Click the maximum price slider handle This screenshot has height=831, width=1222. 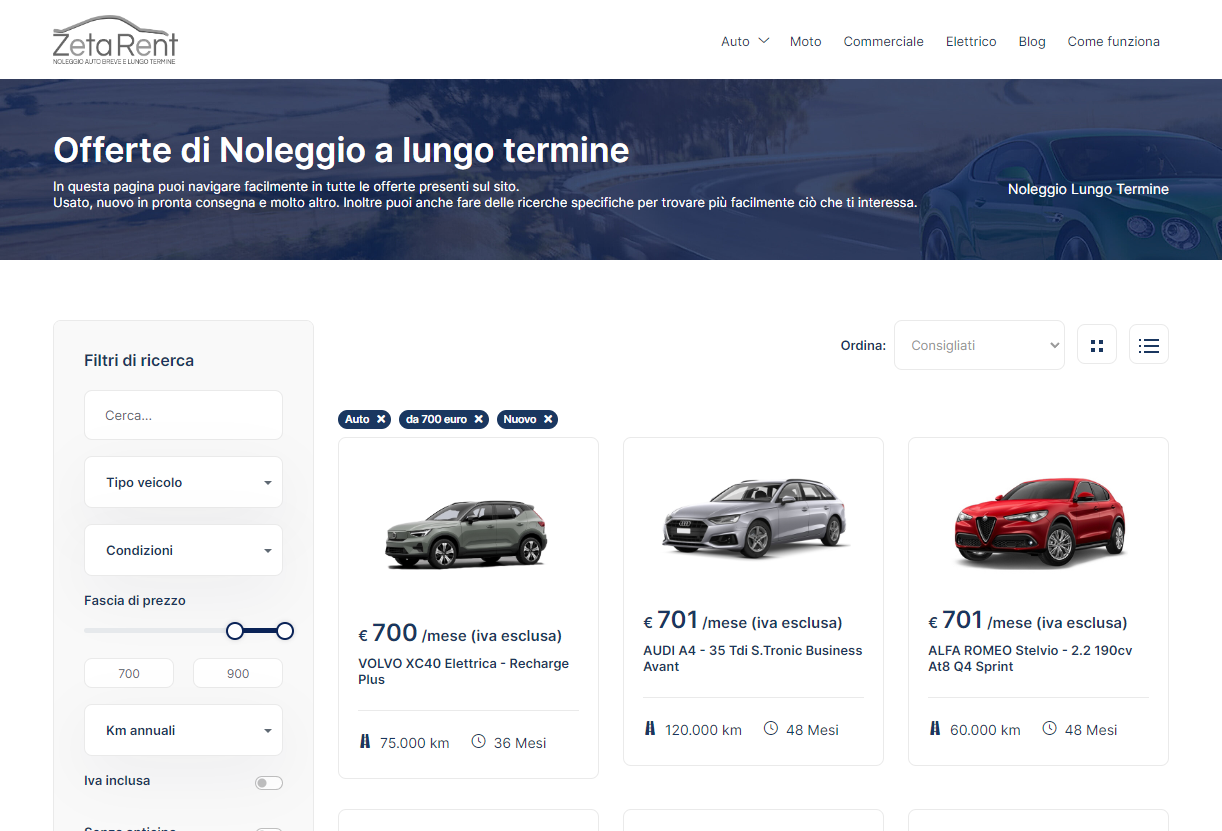(285, 631)
